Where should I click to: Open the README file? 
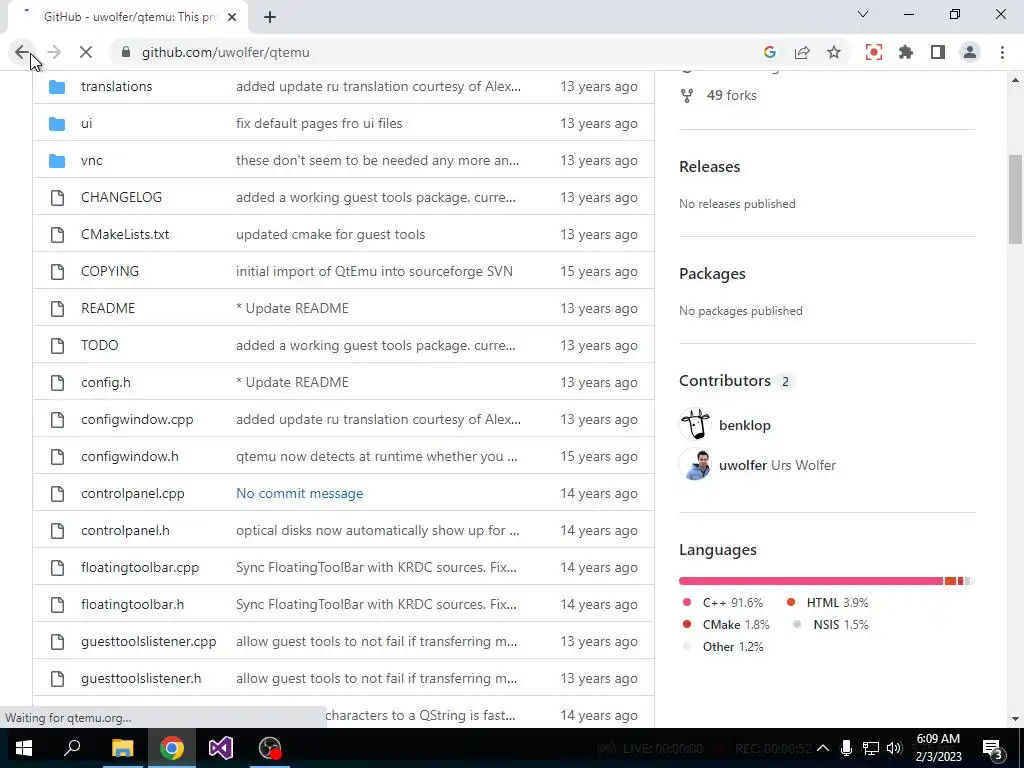(108, 308)
